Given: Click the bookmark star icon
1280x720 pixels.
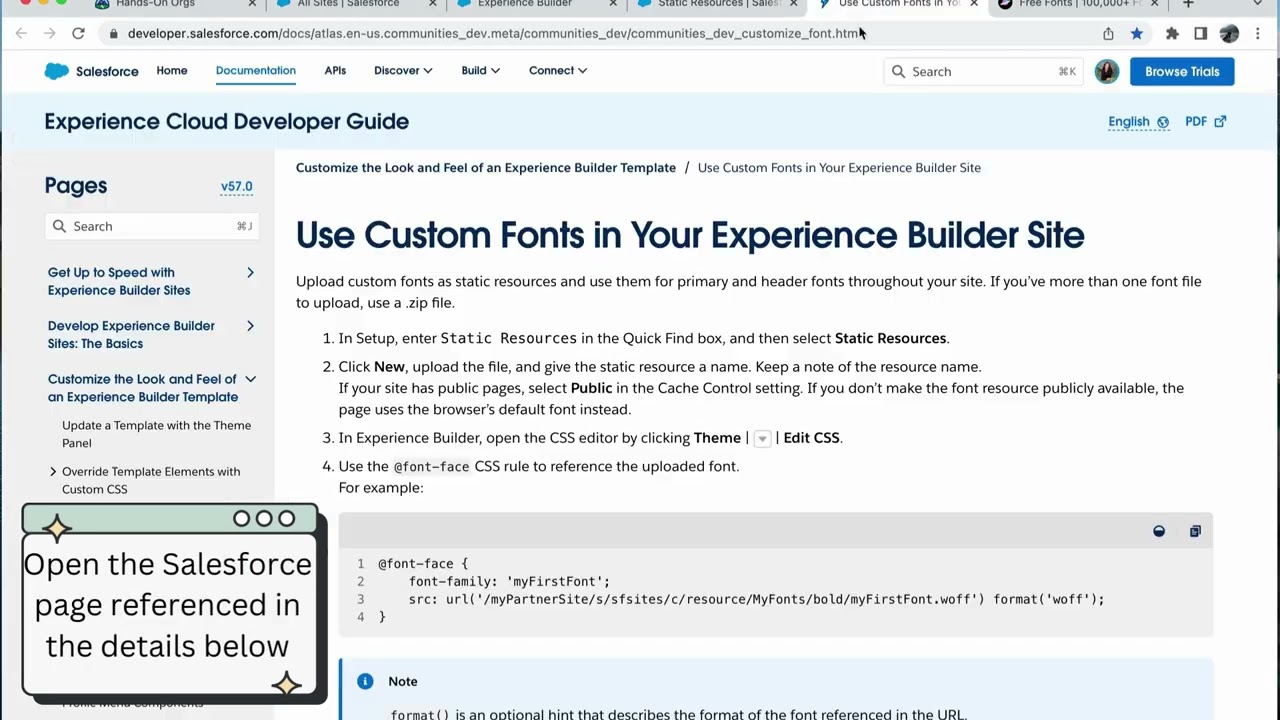Looking at the screenshot, I should (1137, 33).
